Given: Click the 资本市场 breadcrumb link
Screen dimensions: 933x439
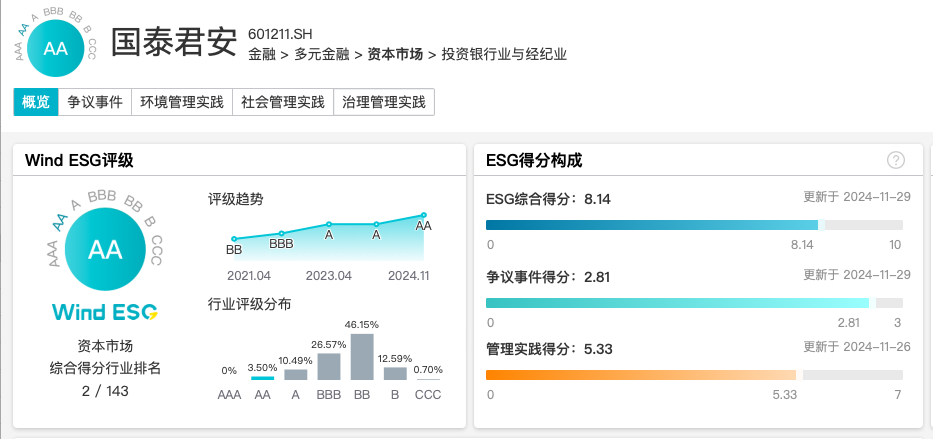Looking at the screenshot, I should tap(395, 55).
